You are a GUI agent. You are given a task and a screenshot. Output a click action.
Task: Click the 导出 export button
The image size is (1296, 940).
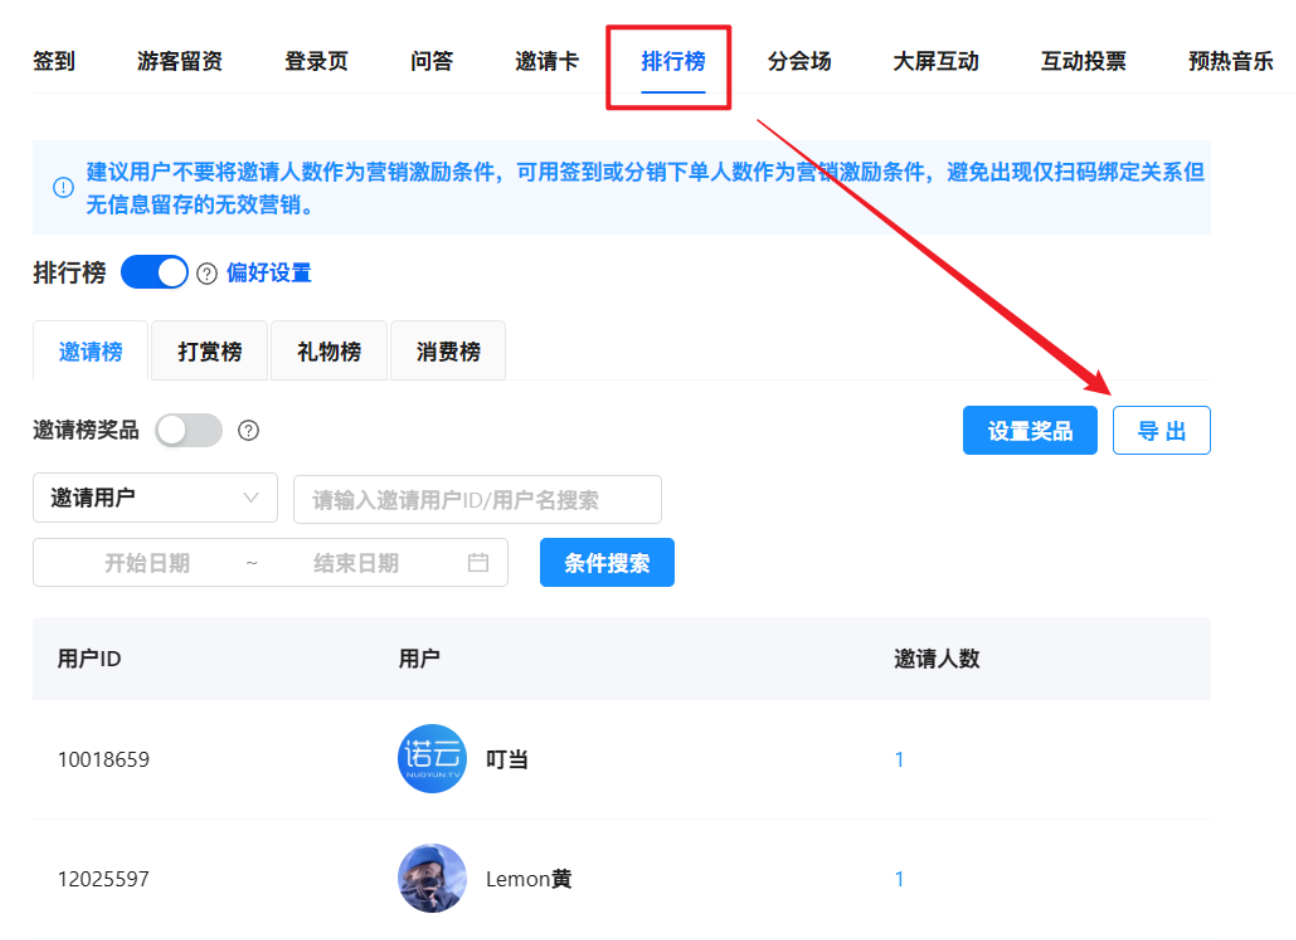(1161, 431)
